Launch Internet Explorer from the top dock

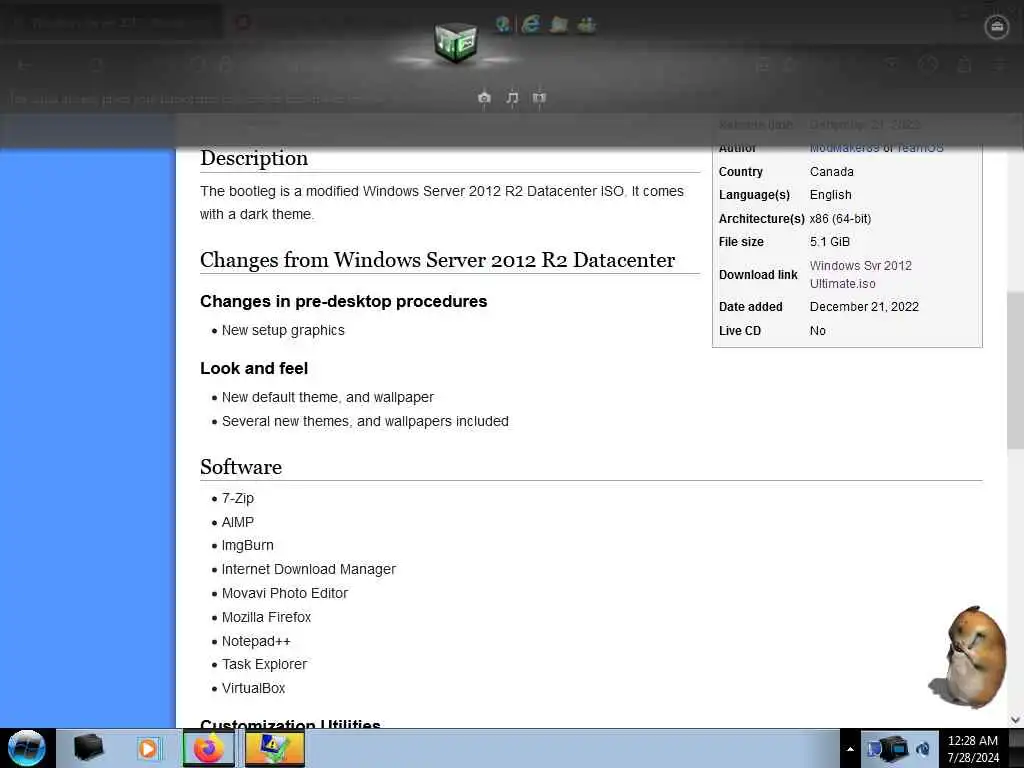(x=530, y=25)
